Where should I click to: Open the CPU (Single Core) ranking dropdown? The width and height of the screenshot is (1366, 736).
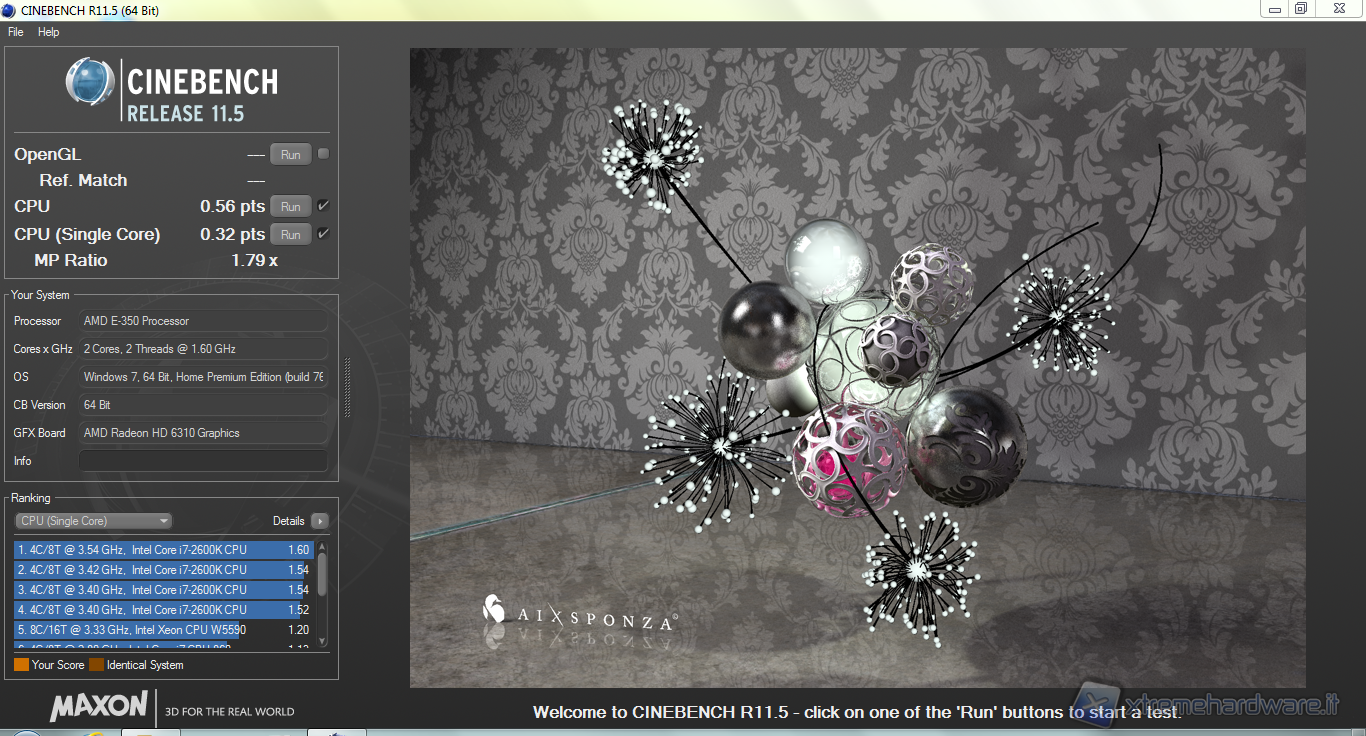click(93, 521)
